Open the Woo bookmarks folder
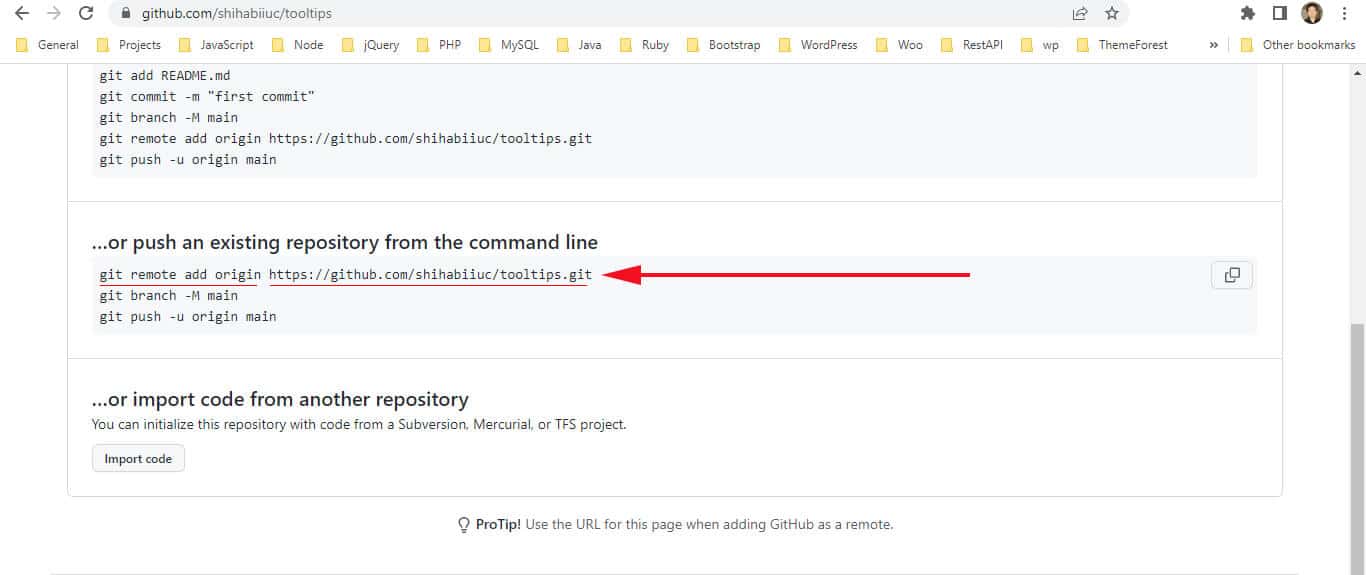1366x575 pixels. pos(899,45)
